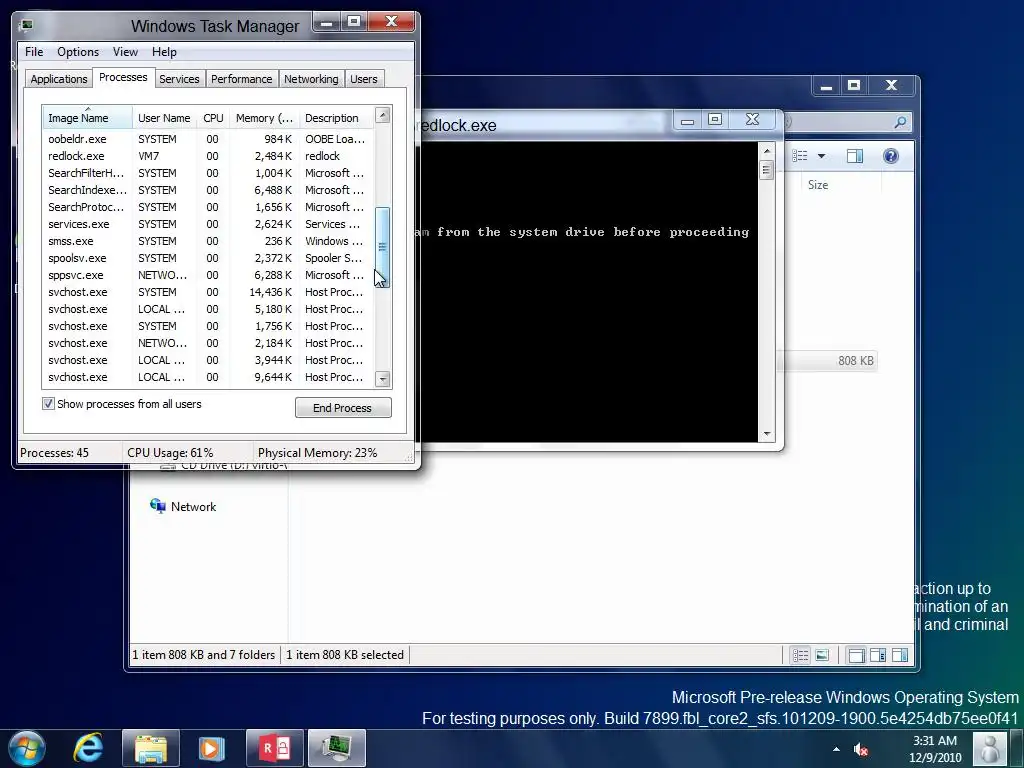
Task: Click redlock console scroll up arrow
Action: [x=767, y=152]
